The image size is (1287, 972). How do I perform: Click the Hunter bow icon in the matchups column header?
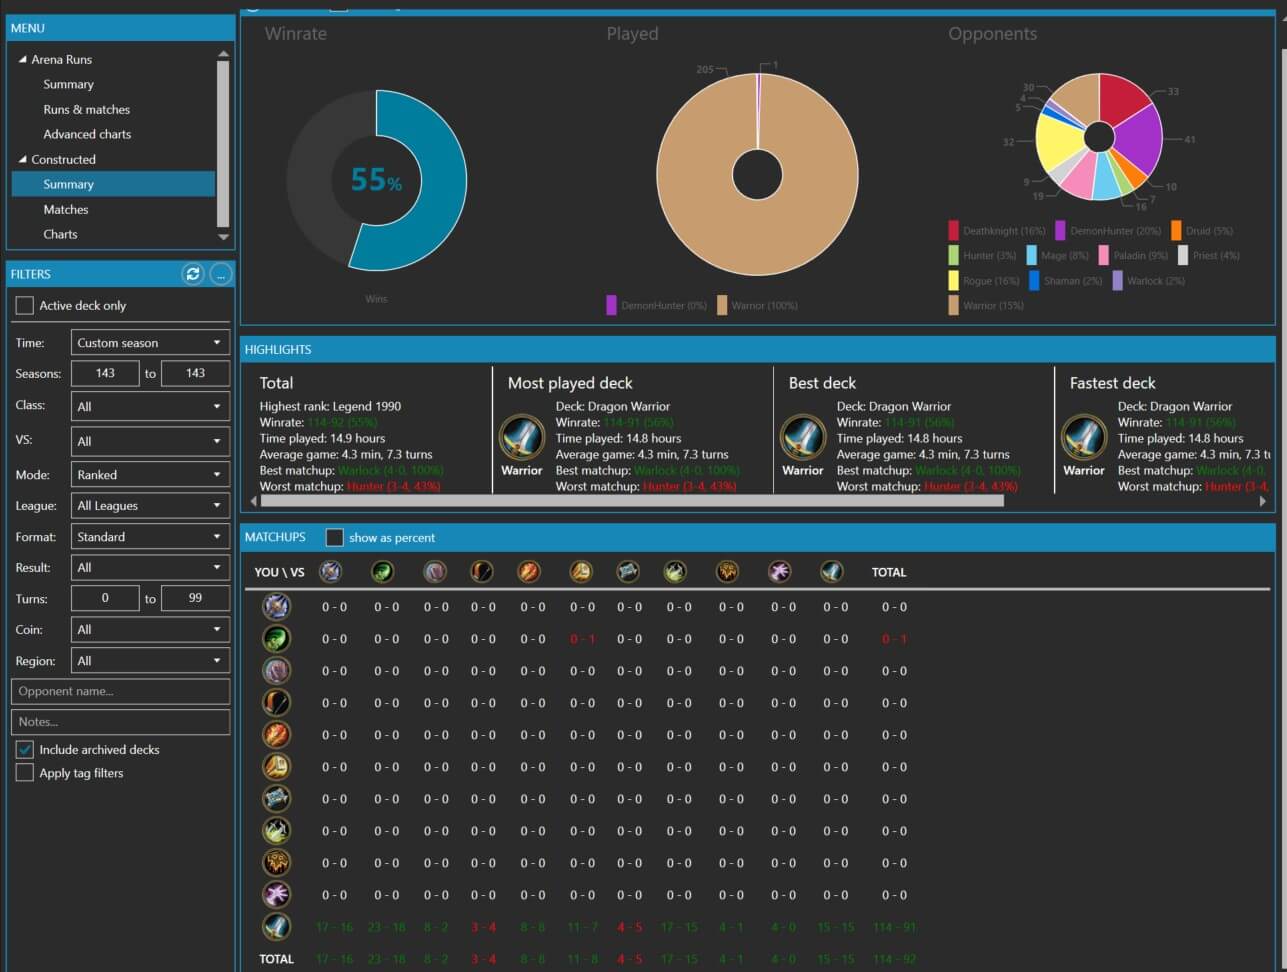pyautogui.click(x=482, y=572)
